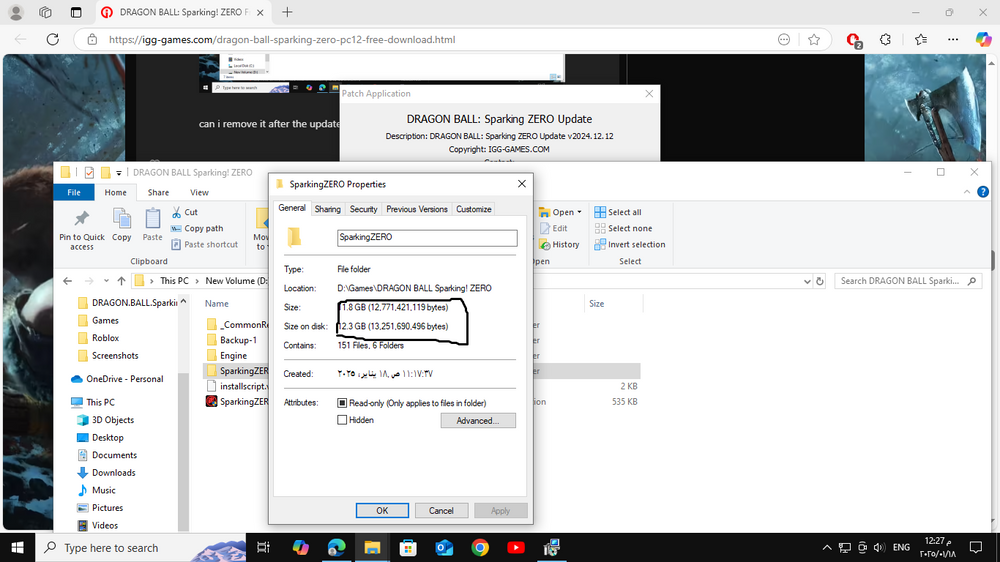1000x562 pixels.
Task: Click Cancel in Properties dialog
Action: click(441, 510)
